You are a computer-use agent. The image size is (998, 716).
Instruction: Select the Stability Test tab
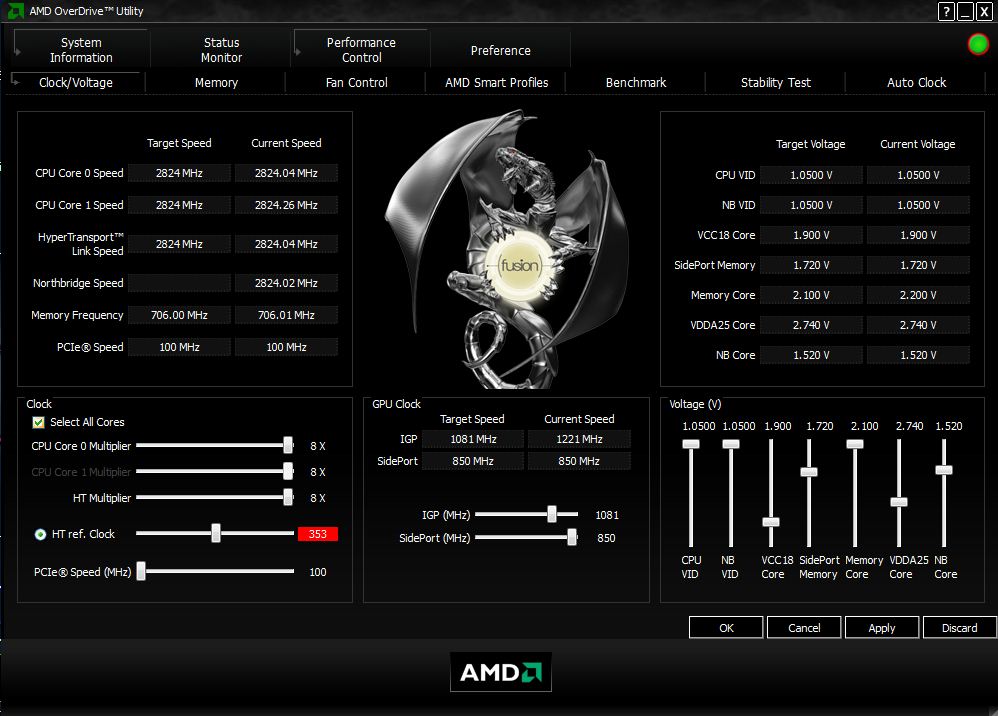point(775,82)
